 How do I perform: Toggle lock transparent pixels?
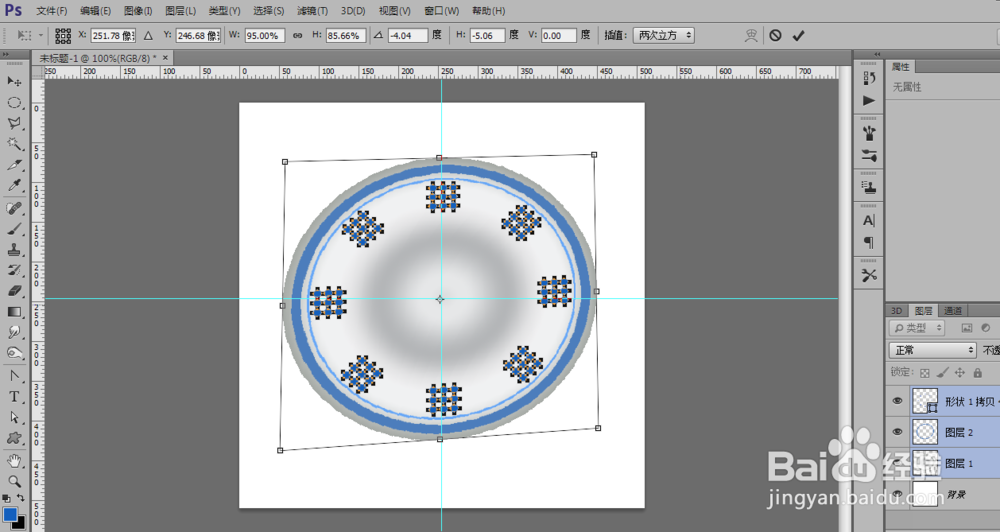tap(925, 373)
